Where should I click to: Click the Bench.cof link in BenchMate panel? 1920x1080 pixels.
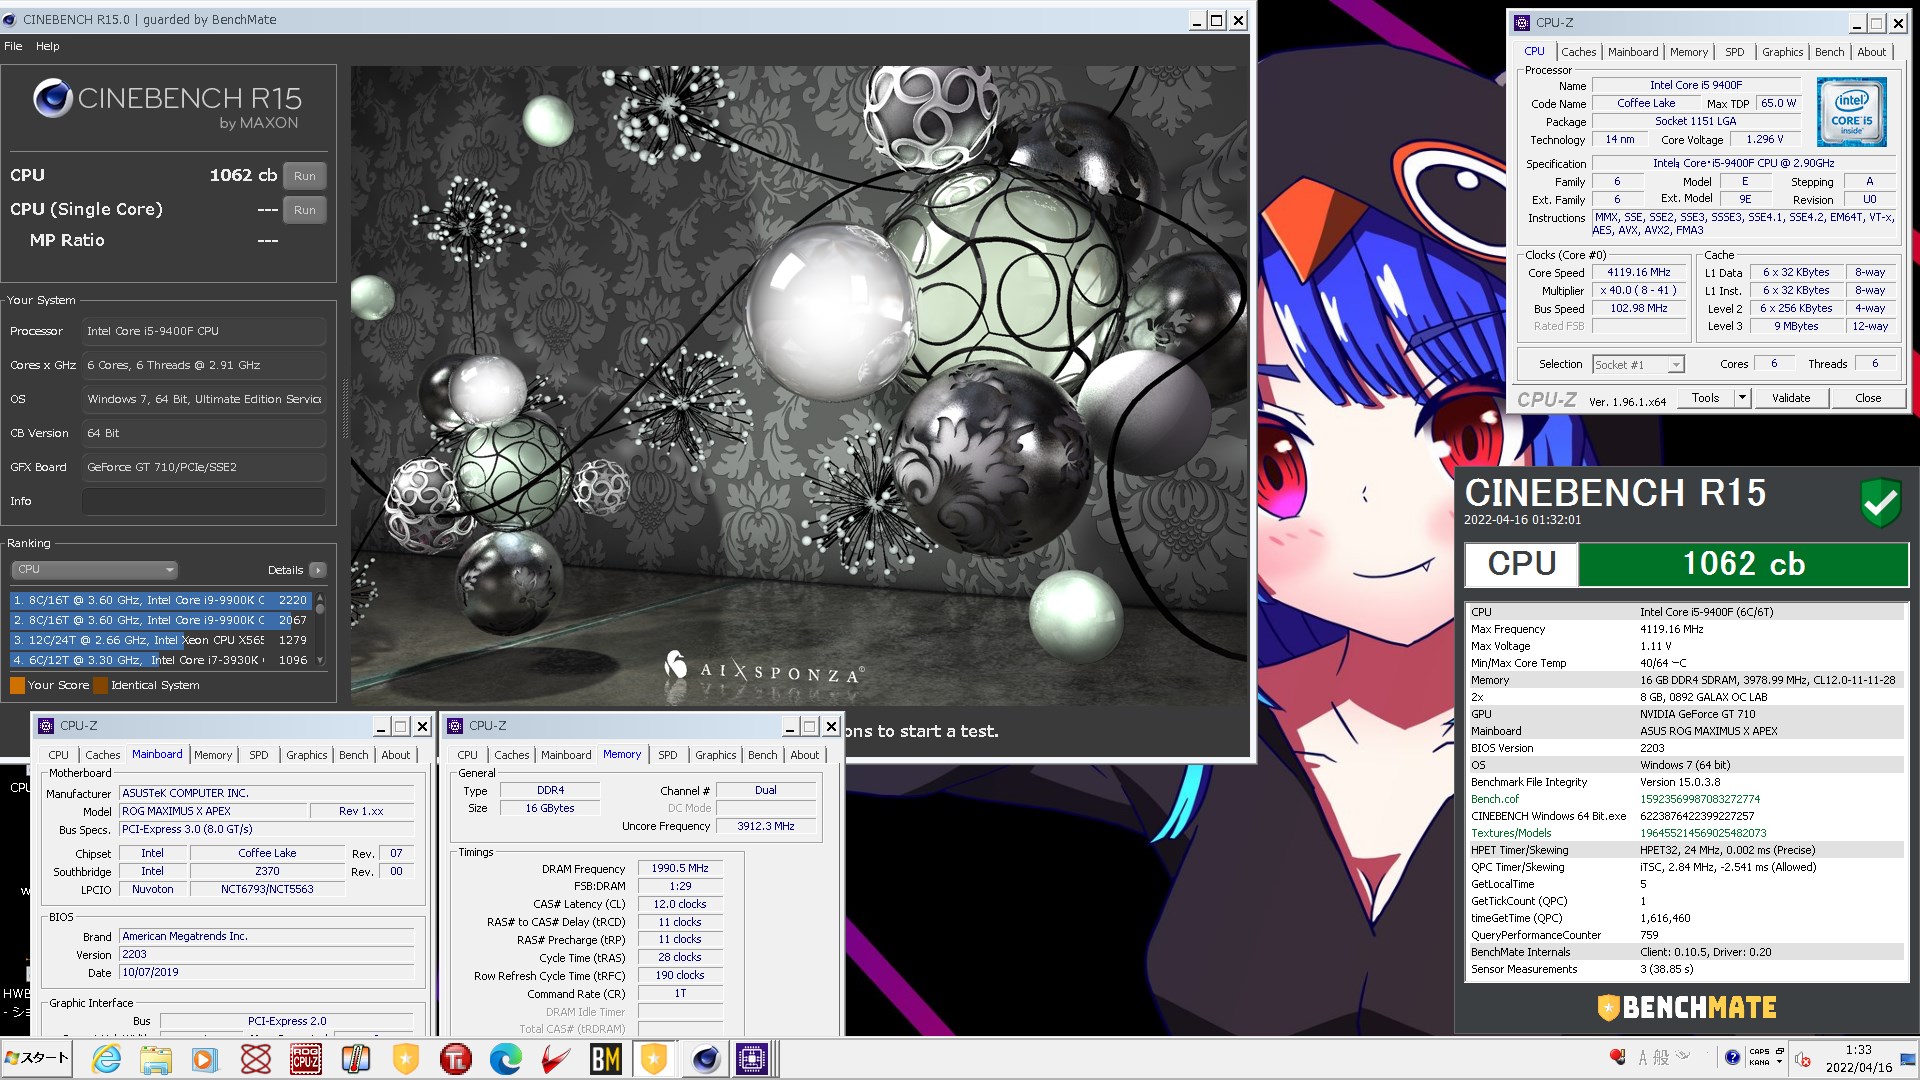coord(1494,799)
